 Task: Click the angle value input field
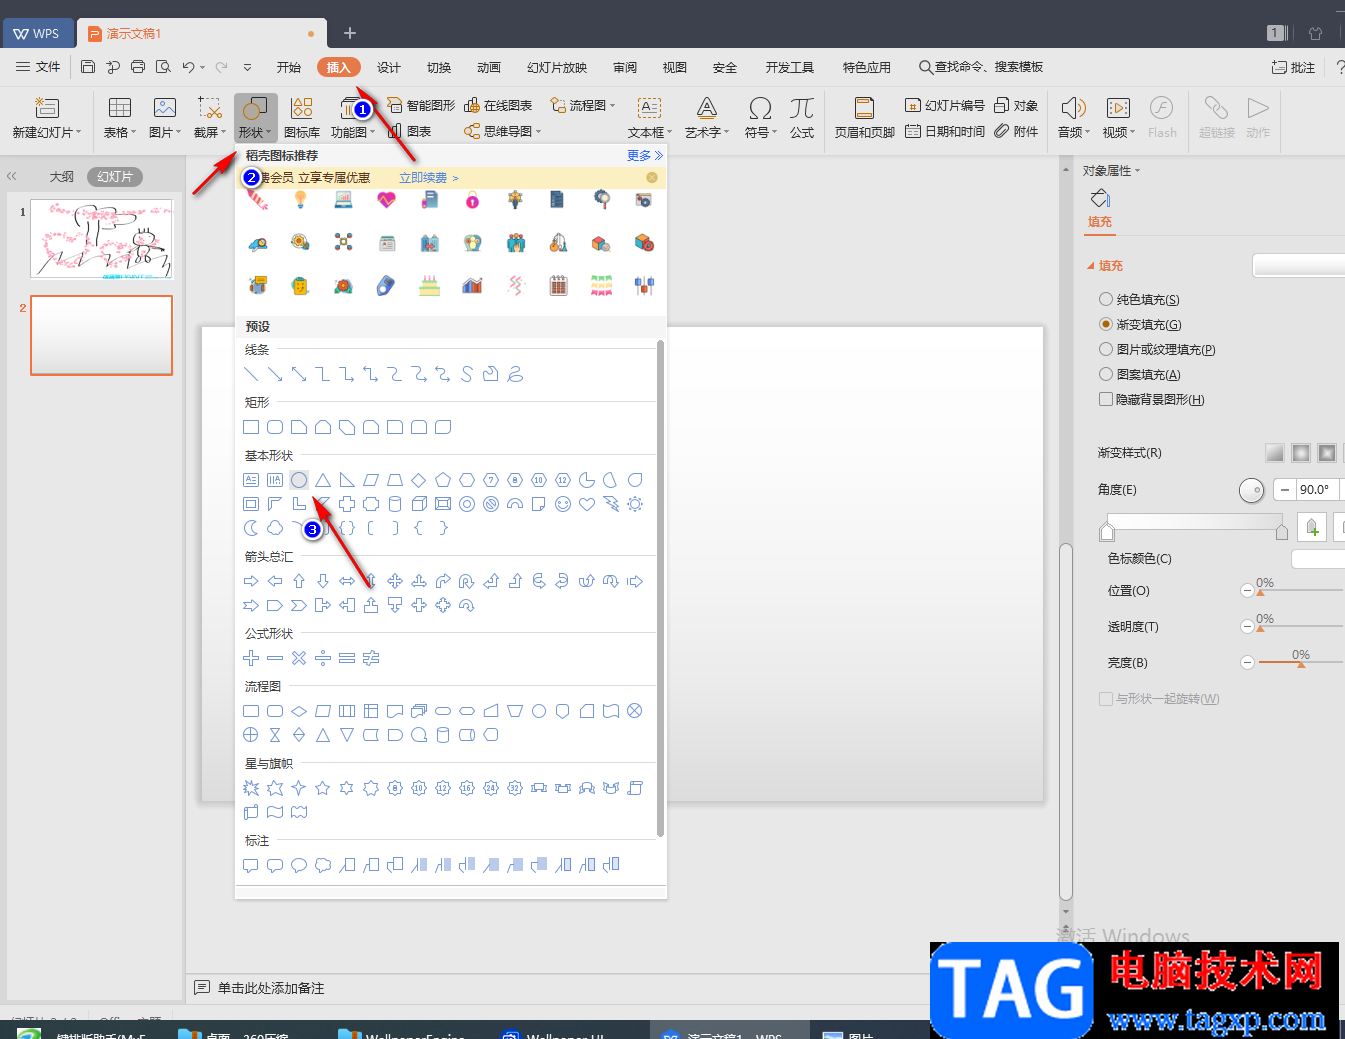pos(1317,490)
